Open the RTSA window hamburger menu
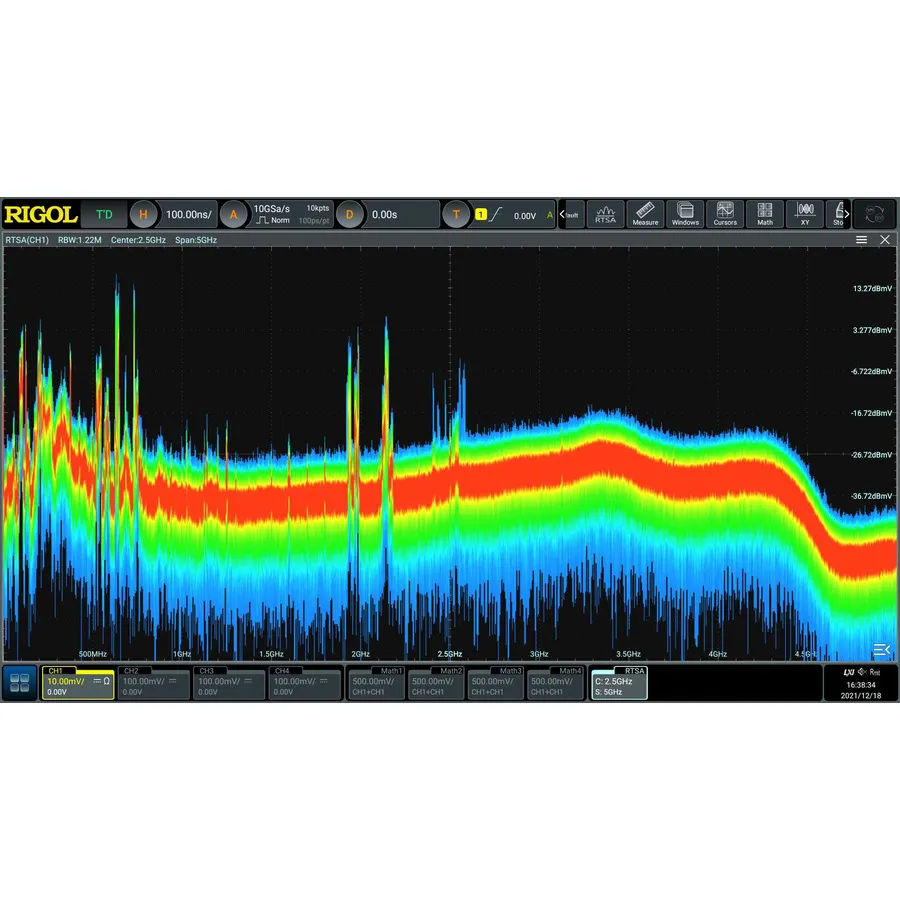900x900 pixels. 861,240
